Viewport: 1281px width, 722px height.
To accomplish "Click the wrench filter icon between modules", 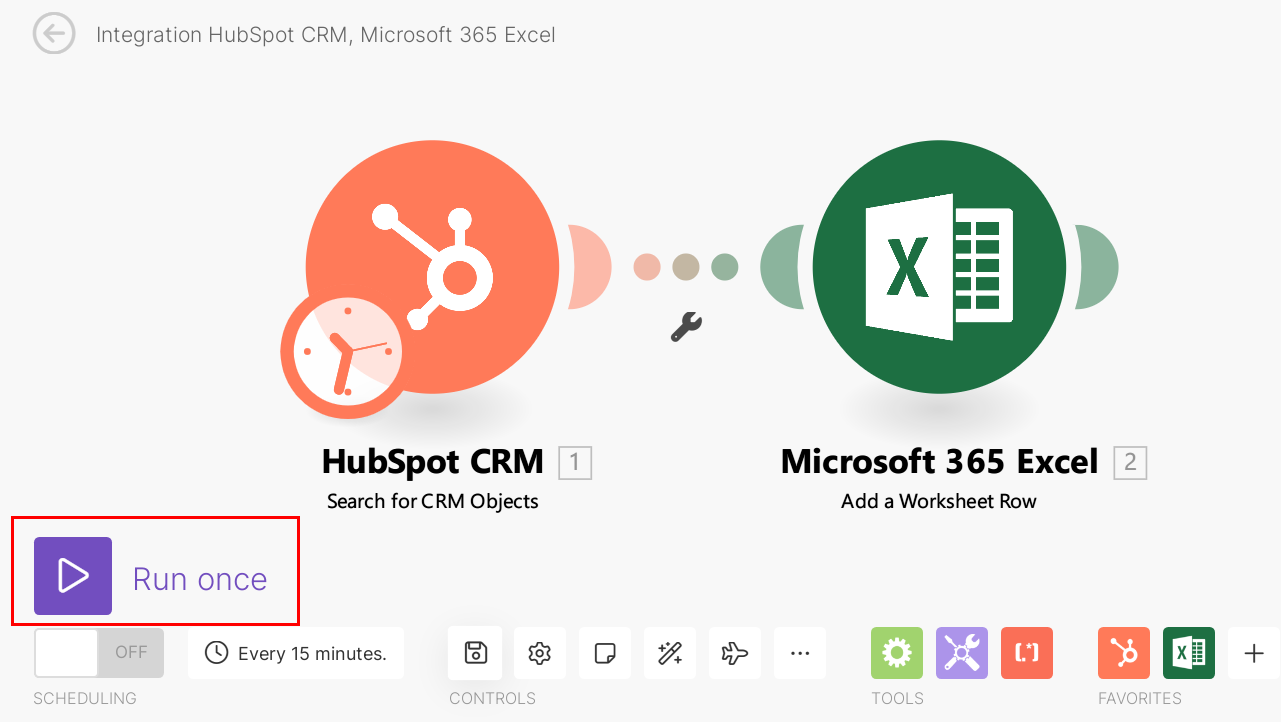I will [x=686, y=326].
